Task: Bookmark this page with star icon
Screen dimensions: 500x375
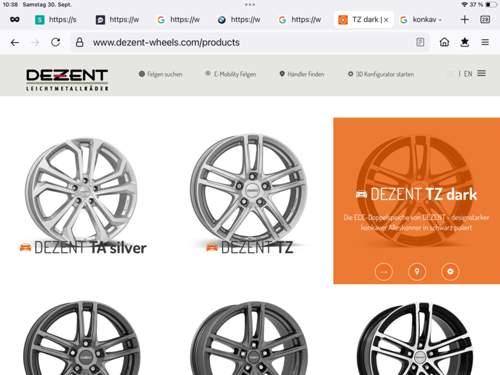Action: tap(465, 42)
